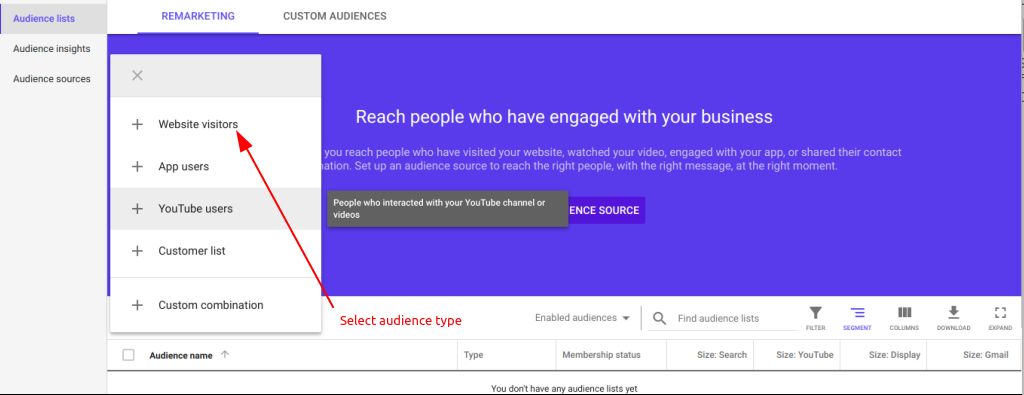
Task: Open the Enabled audiences dropdown
Action: 583,318
